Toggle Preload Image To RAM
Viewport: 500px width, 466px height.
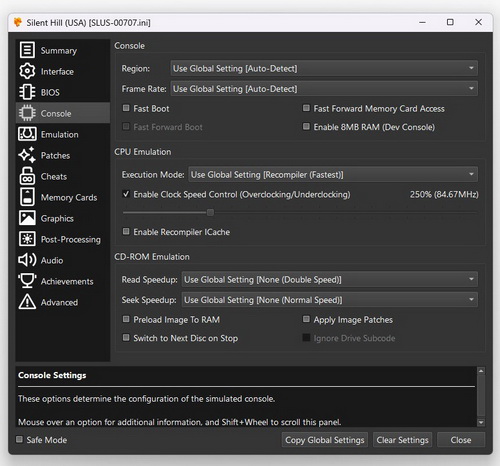pyautogui.click(x=126, y=319)
